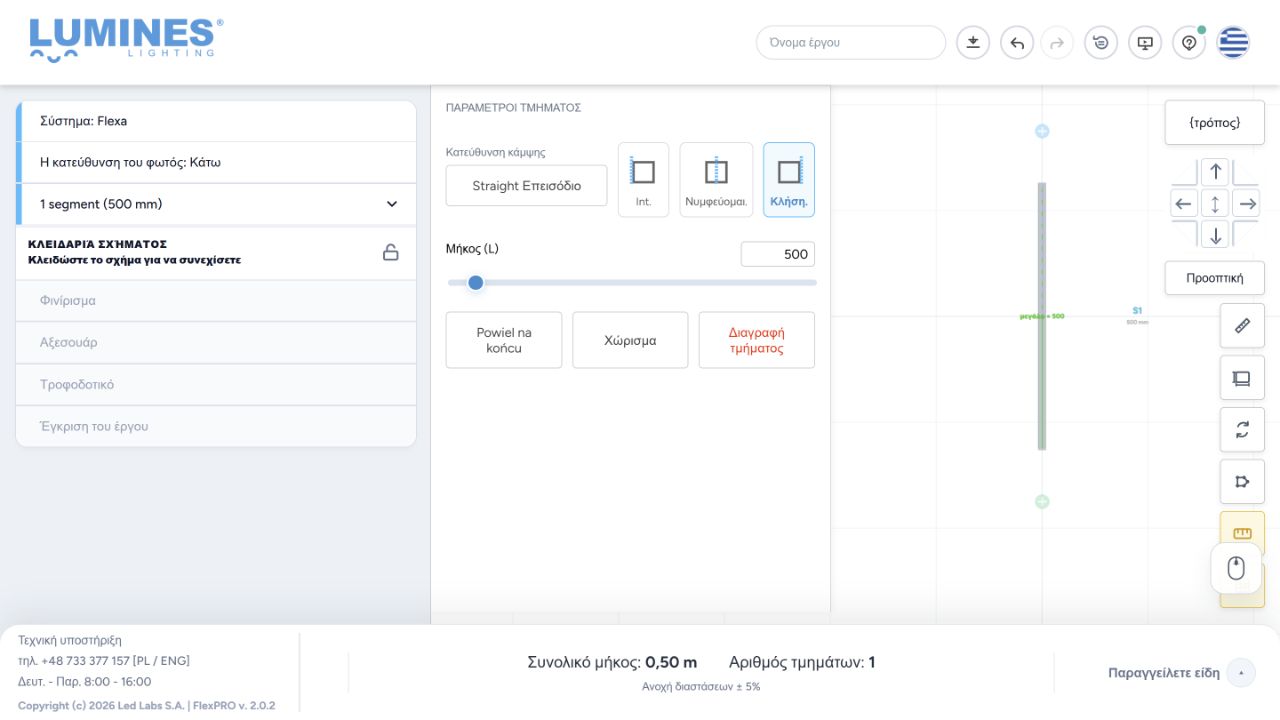Open the help question mark icon

pos(1189,43)
